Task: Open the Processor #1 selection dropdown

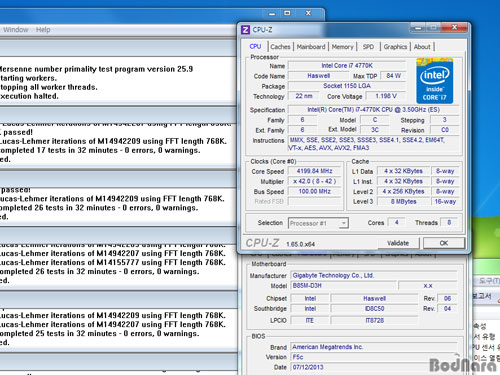Action: 318,223
